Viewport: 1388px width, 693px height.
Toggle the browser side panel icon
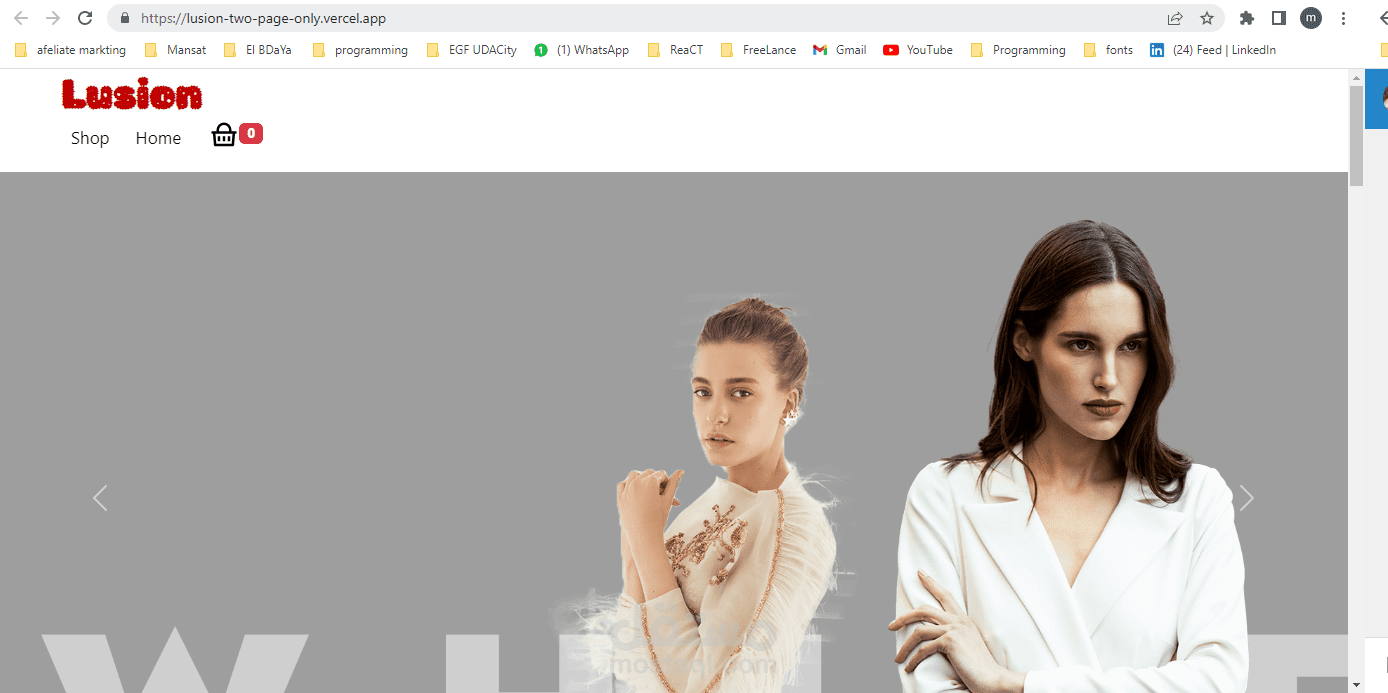point(1278,18)
